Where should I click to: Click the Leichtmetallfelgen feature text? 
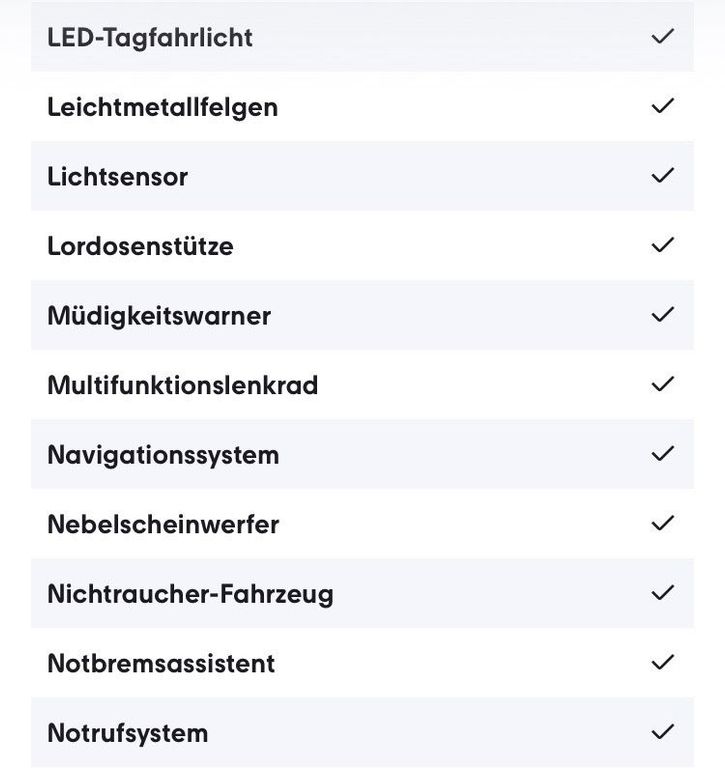(x=163, y=108)
